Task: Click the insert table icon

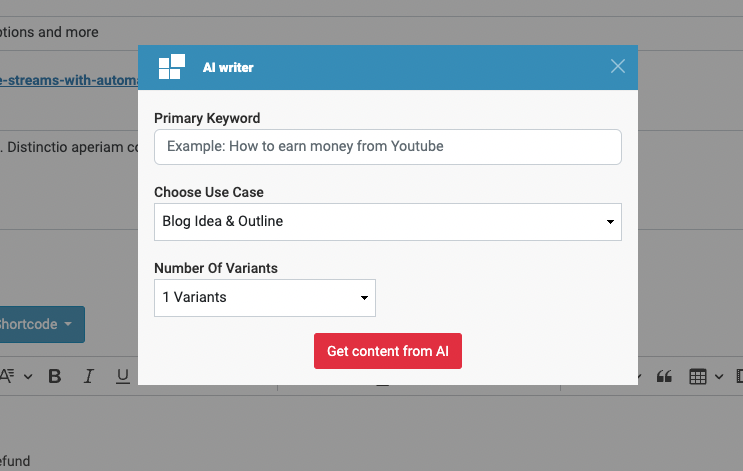Action: 698,377
